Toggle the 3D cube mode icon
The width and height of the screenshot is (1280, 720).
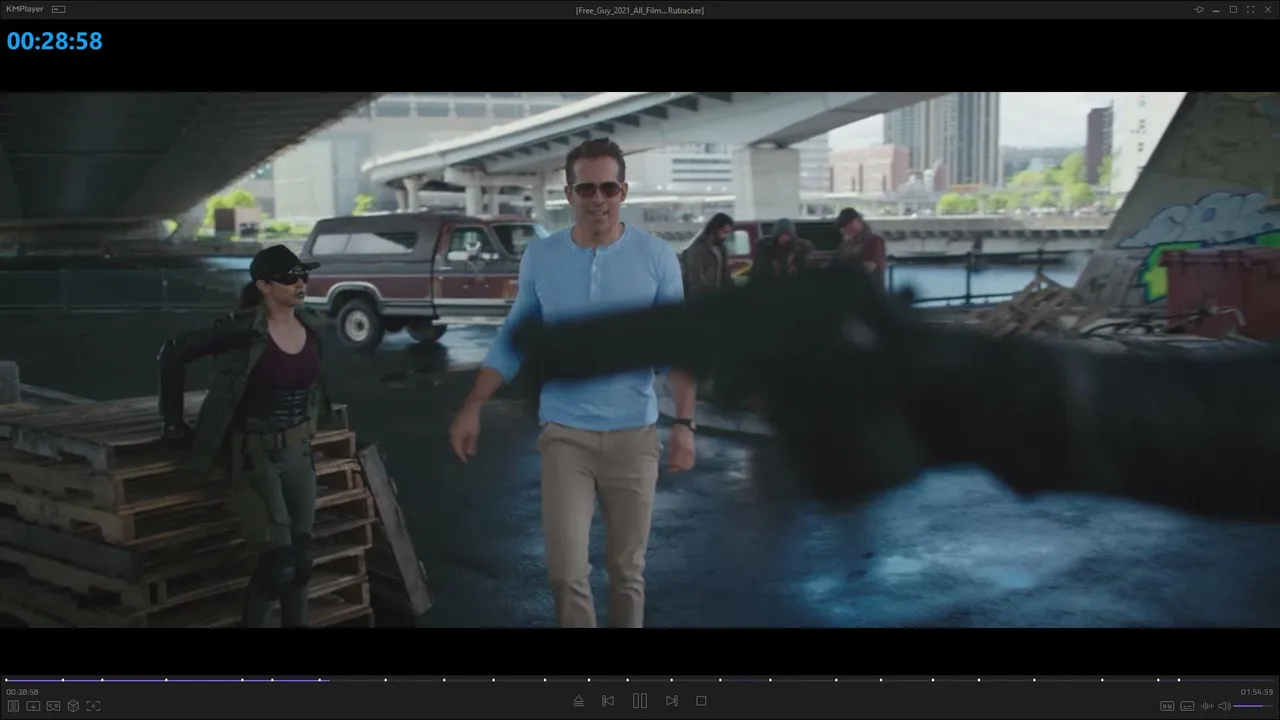click(73, 706)
